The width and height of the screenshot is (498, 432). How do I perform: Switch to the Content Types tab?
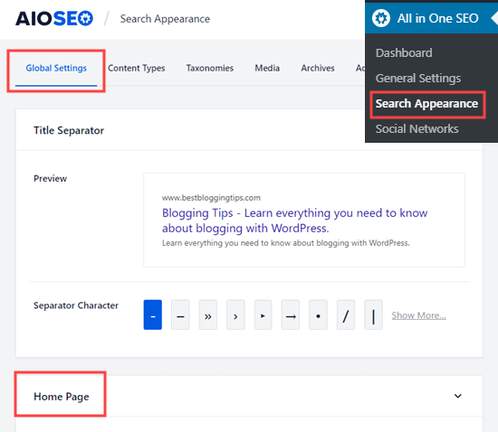coord(136,68)
